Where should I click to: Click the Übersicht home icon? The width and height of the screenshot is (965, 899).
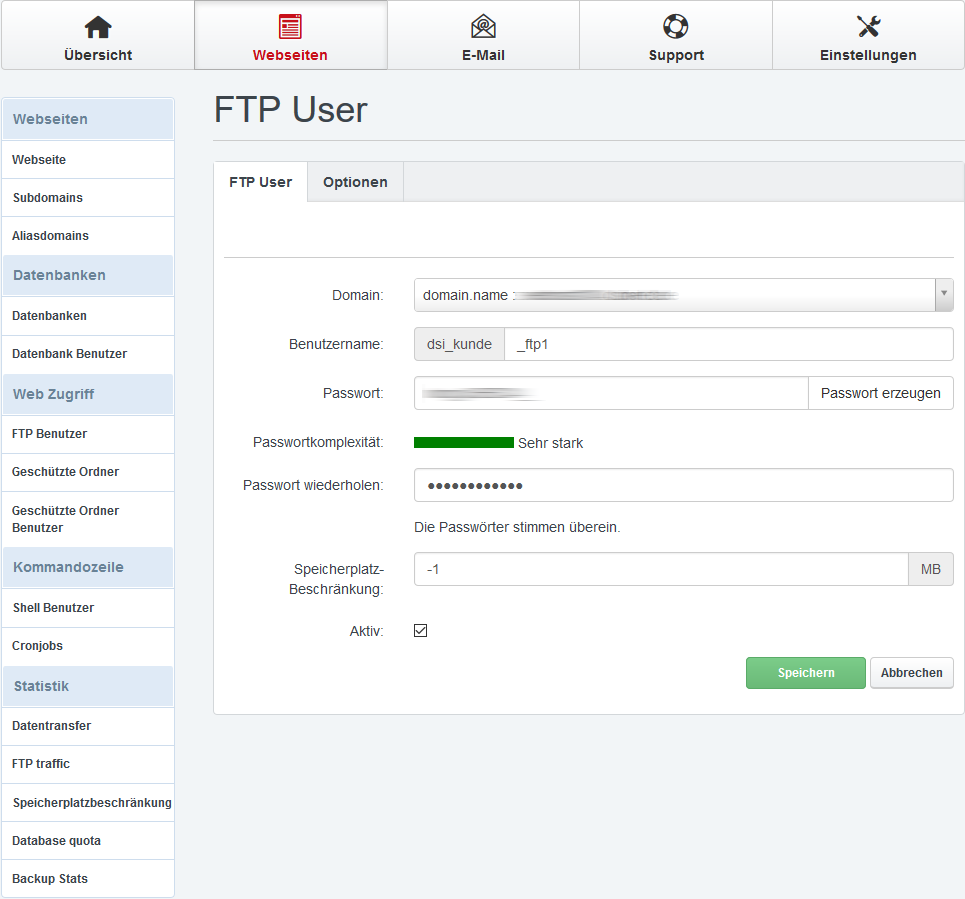97,27
